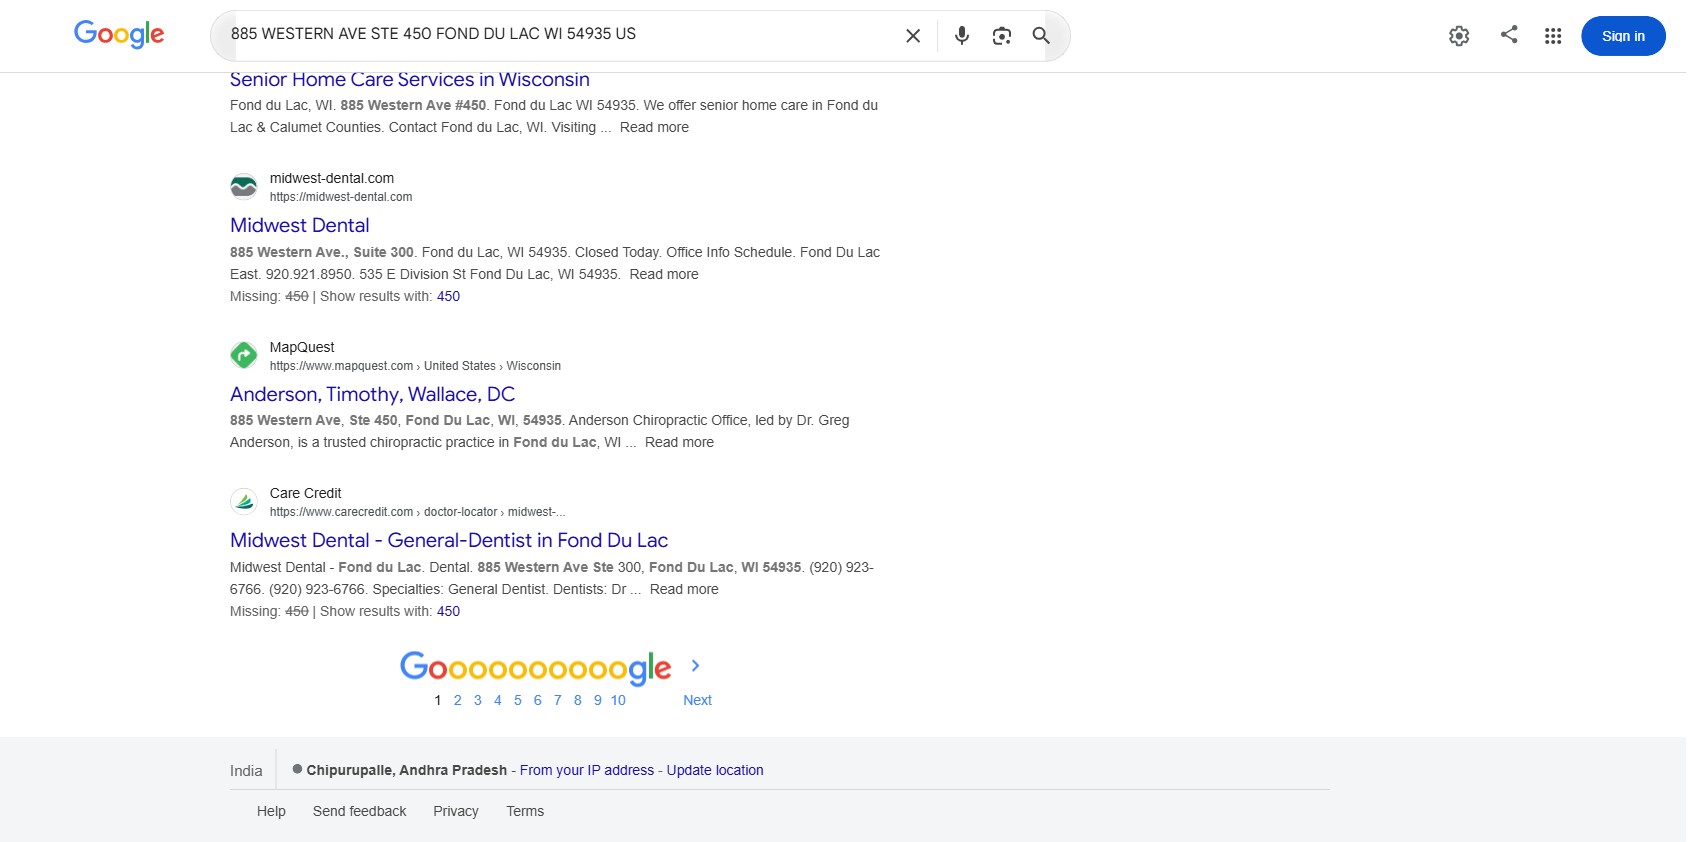1707x842 pixels.
Task: Submit search using the magnifier icon
Action: [1041, 36]
